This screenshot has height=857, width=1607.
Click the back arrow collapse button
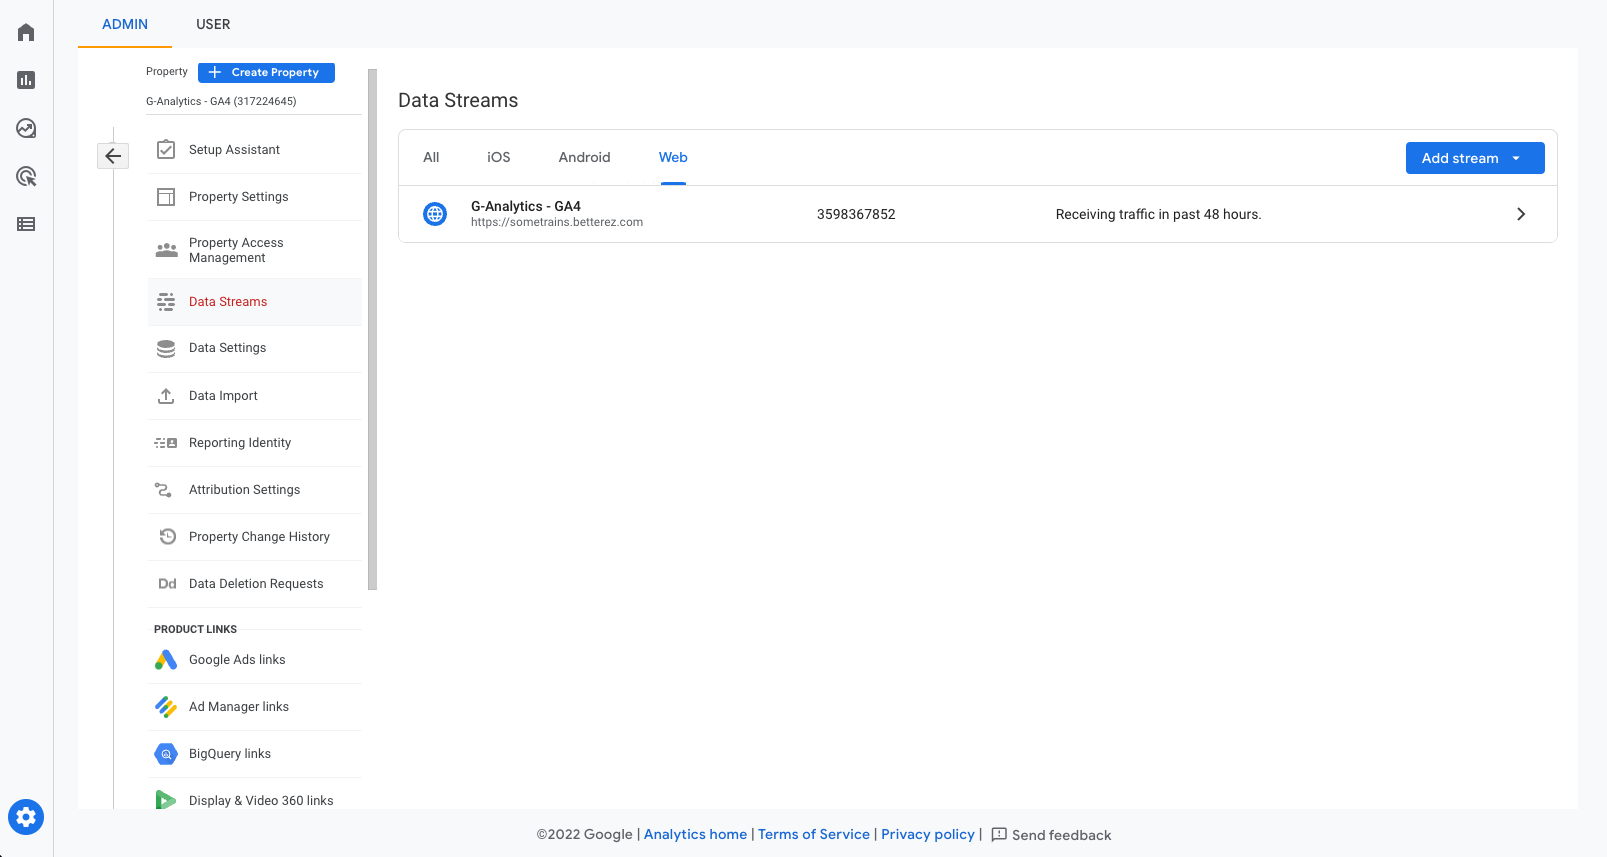(113, 155)
